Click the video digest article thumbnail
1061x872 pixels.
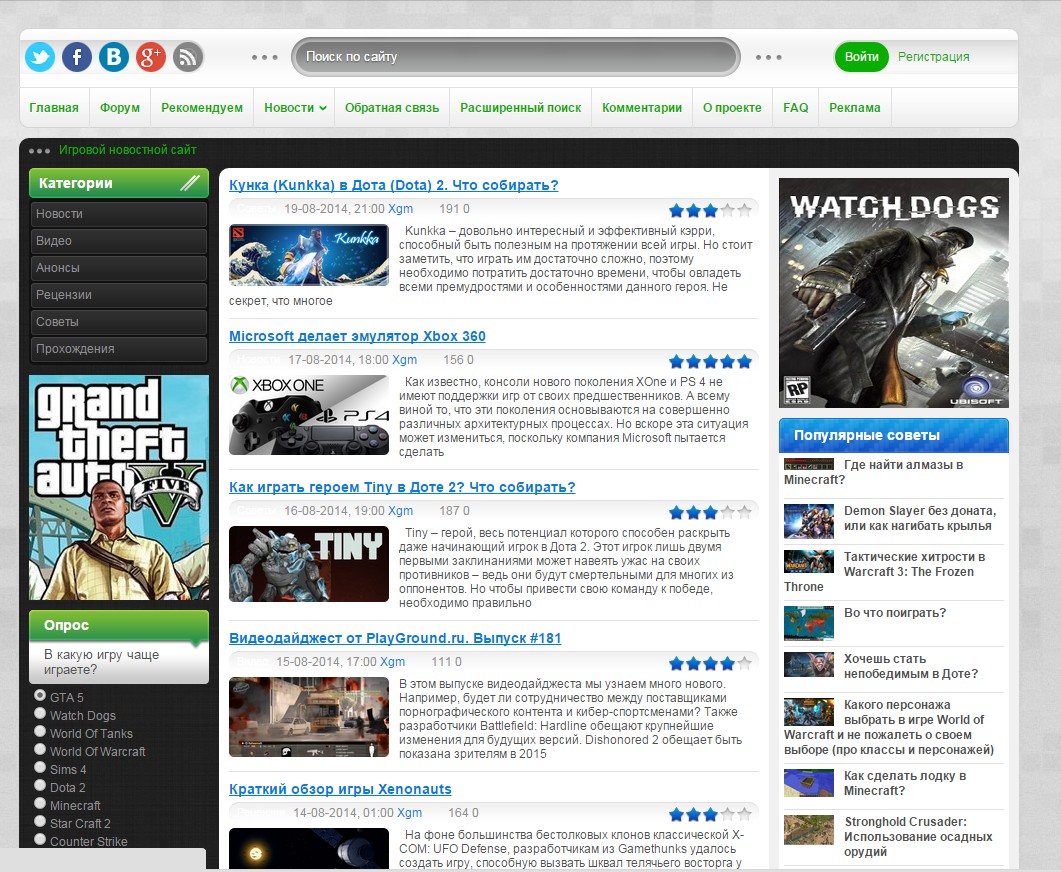pos(309,717)
